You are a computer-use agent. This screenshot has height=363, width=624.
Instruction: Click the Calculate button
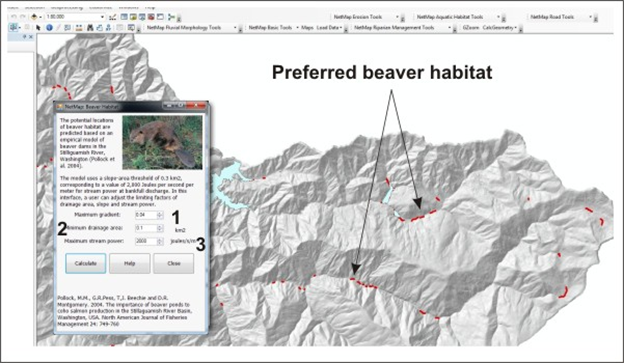pyautogui.click(x=86, y=263)
